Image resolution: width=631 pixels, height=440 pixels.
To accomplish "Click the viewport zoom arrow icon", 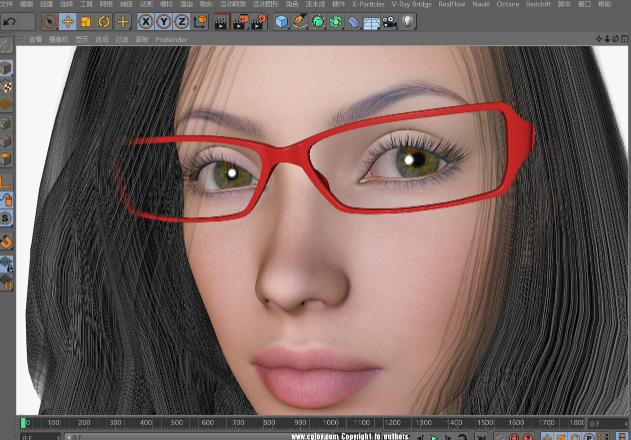I will (x=607, y=39).
